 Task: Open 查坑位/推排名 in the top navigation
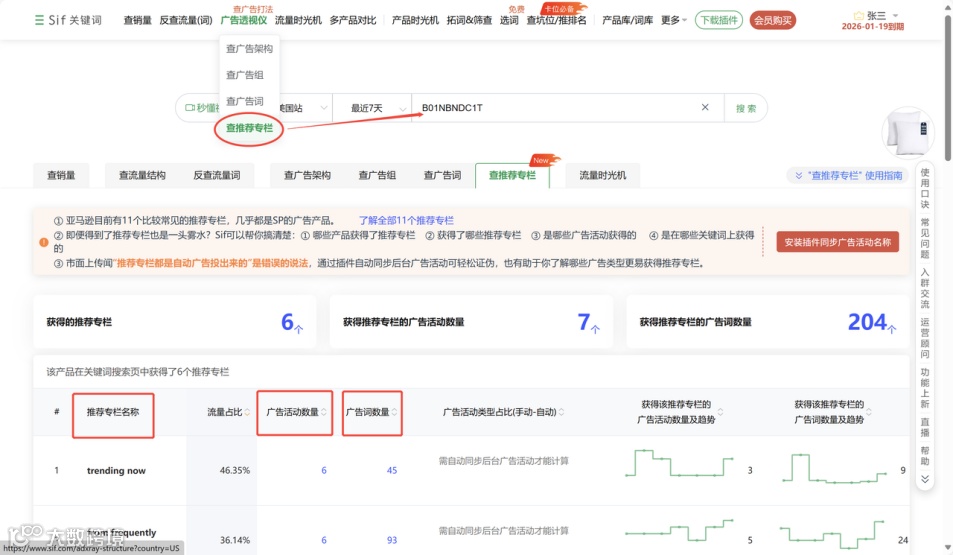(x=557, y=20)
